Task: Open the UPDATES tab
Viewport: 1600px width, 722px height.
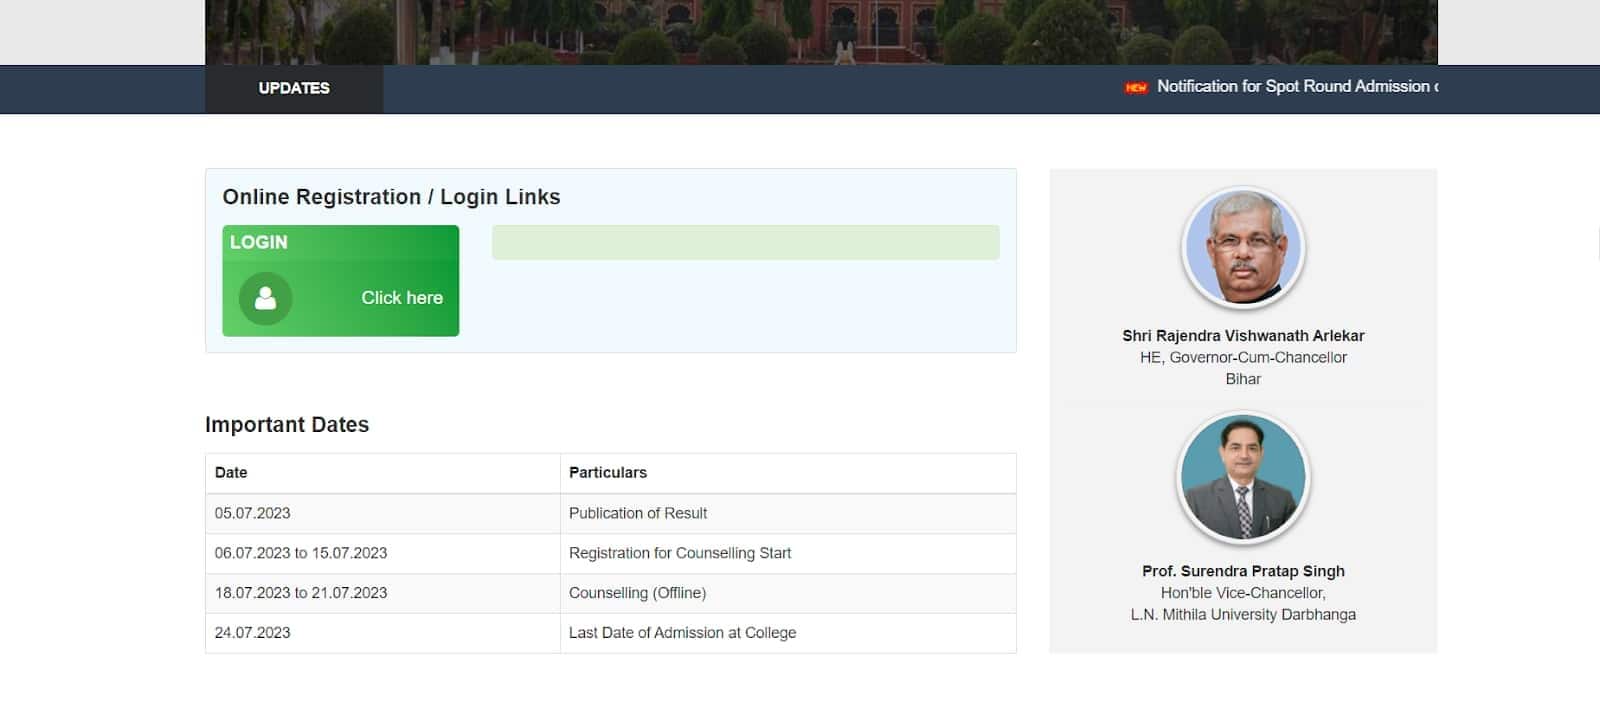Action: coord(294,88)
